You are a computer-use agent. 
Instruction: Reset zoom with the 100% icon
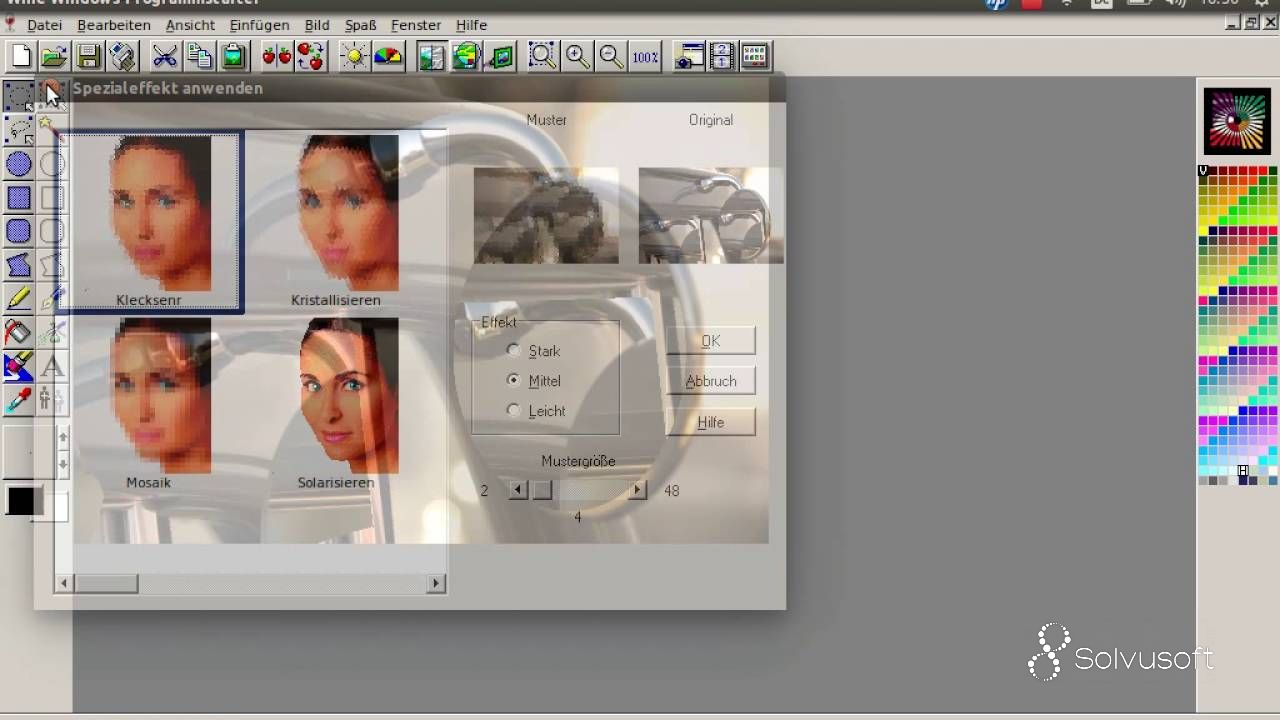point(645,56)
